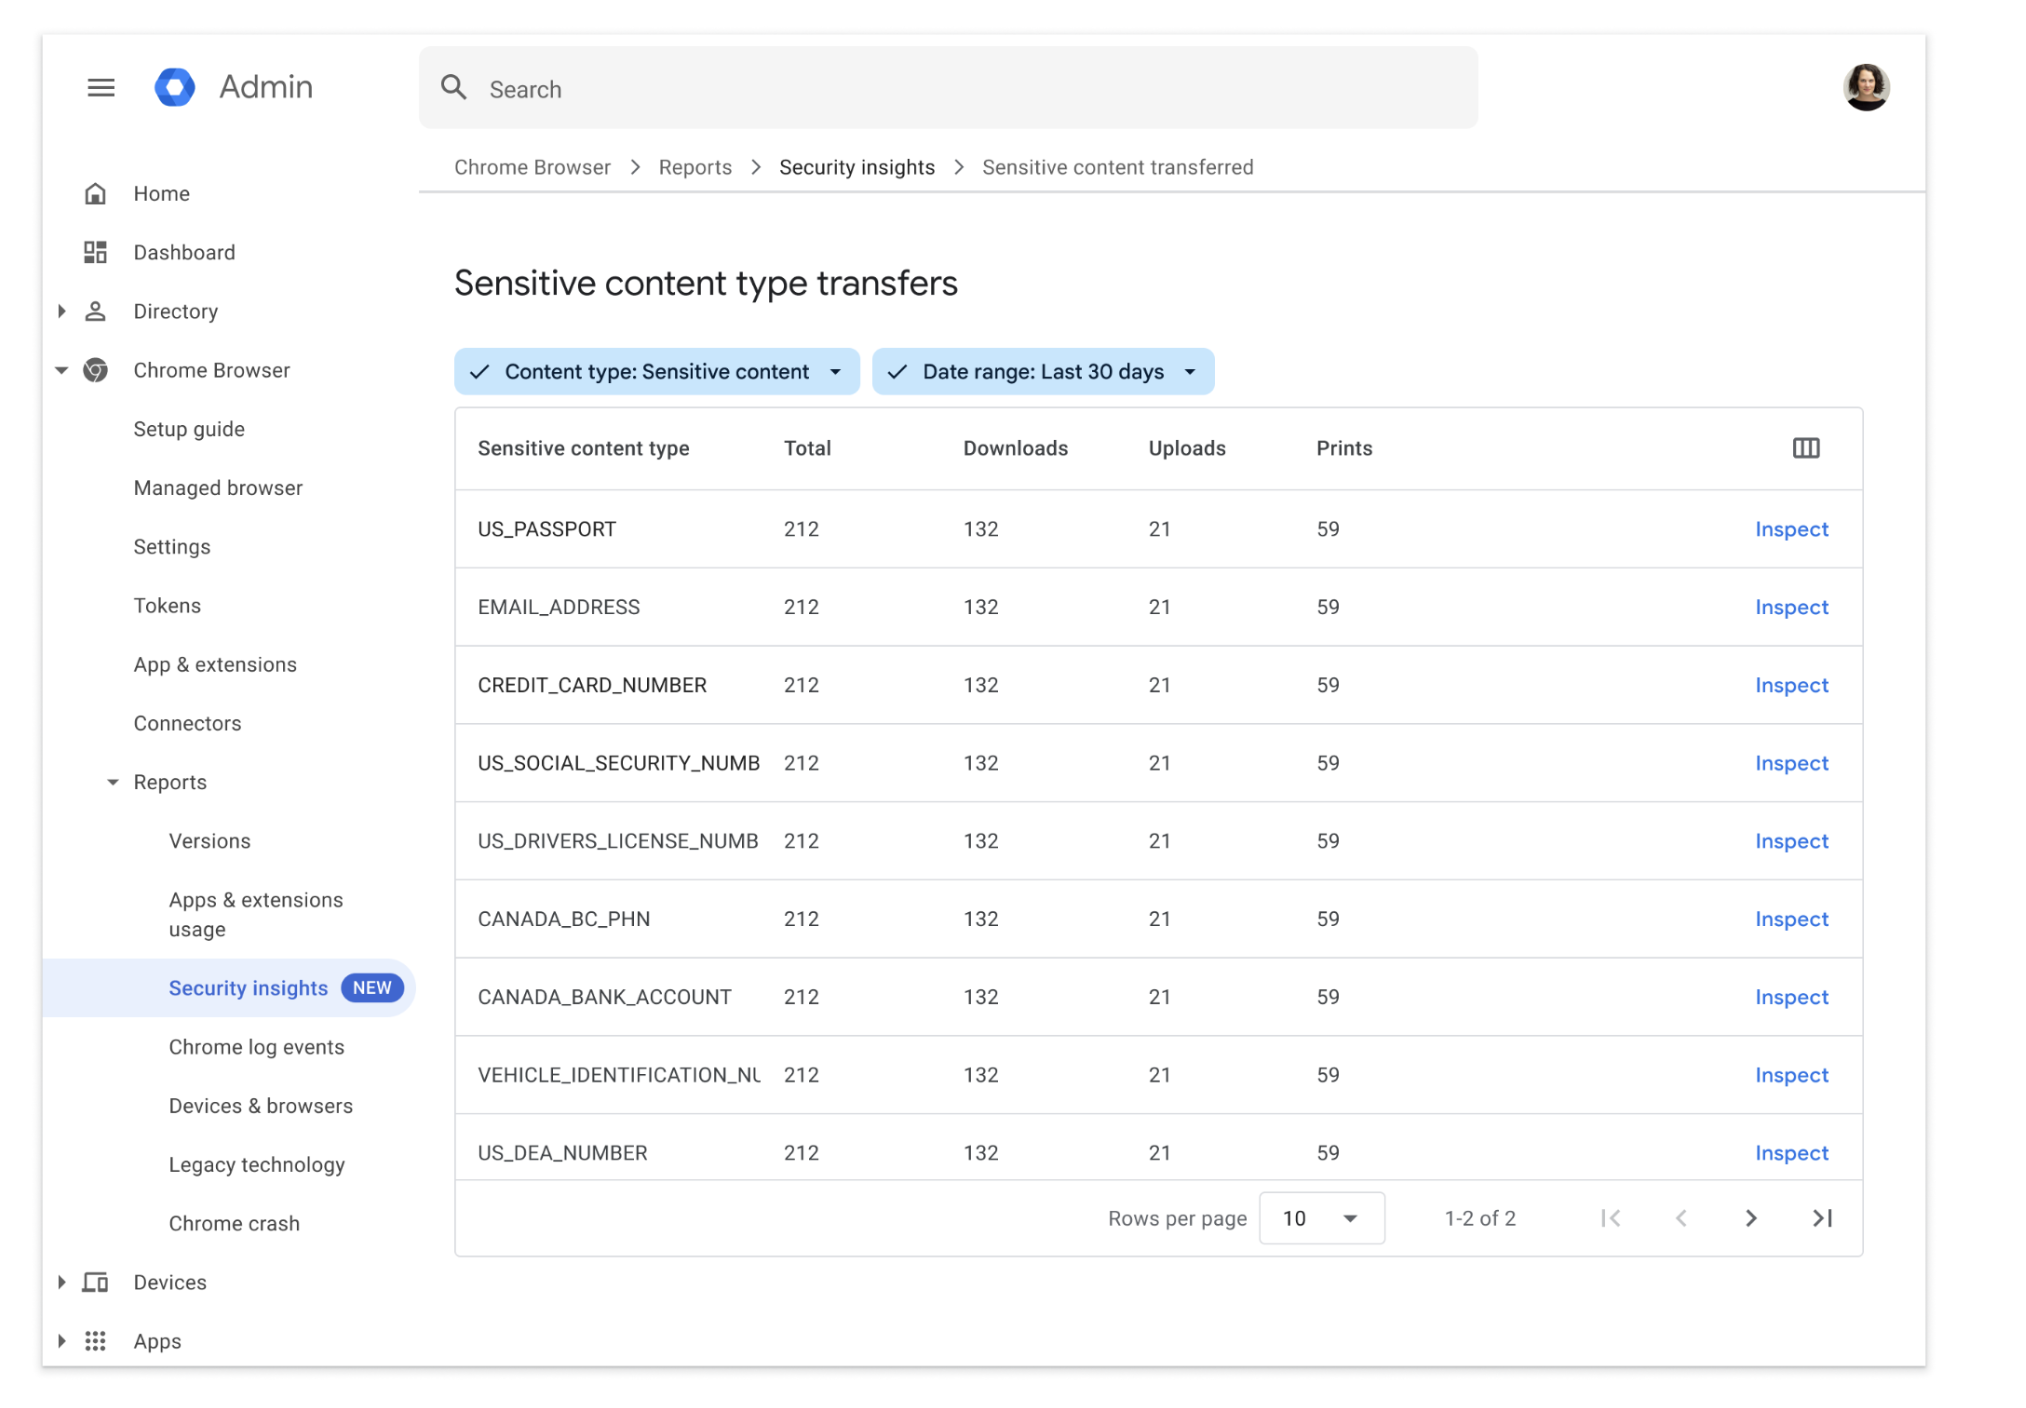Open the hamburger main menu
The width and height of the screenshot is (2026, 1408).
(x=101, y=88)
